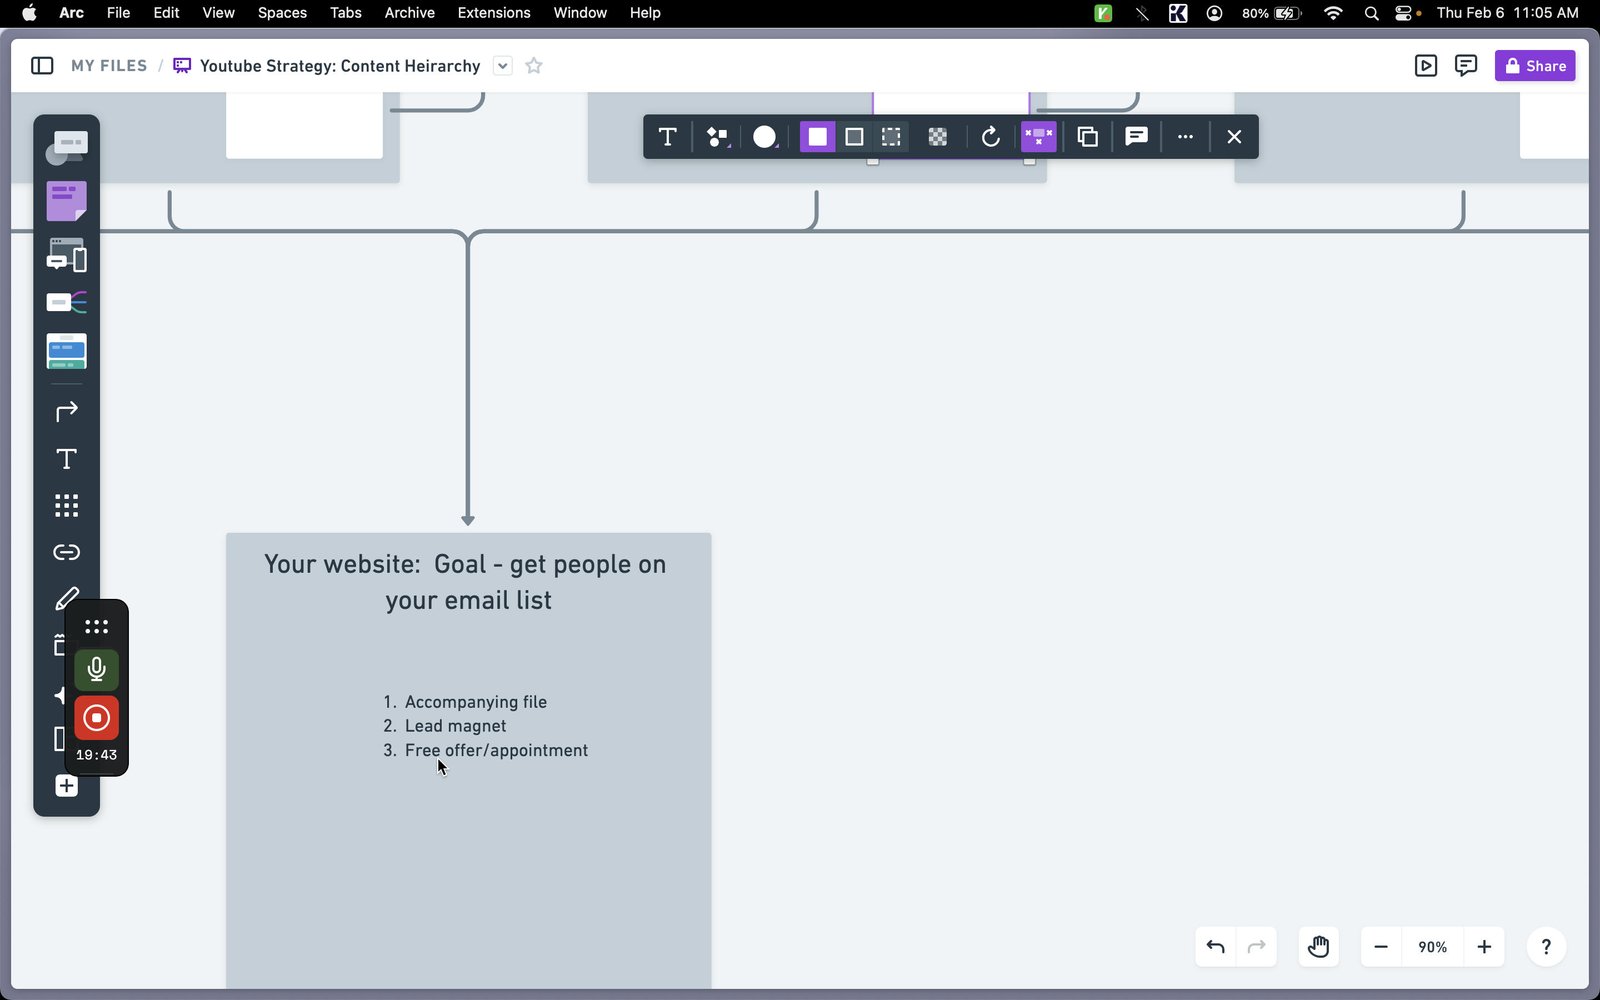Screen dimensions: 1600x1000
Task: Open the shape type picker in floating toolbar
Action: (x=717, y=137)
